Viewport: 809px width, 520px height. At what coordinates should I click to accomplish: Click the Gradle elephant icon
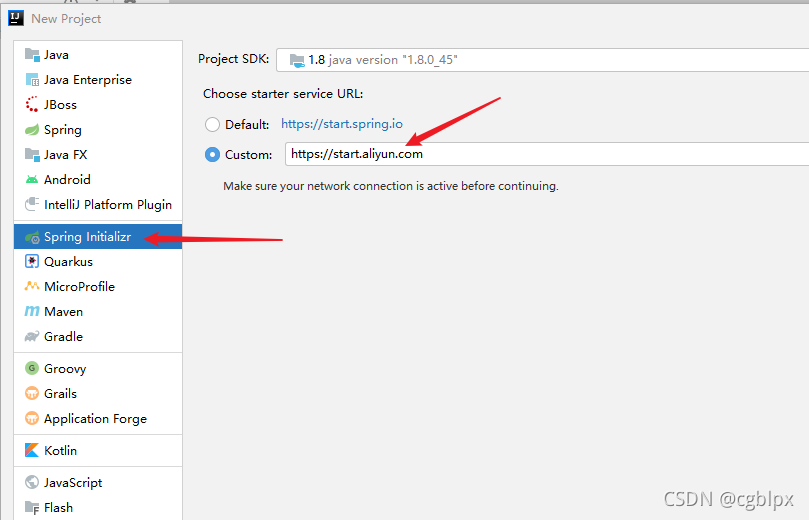pos(32,336)
